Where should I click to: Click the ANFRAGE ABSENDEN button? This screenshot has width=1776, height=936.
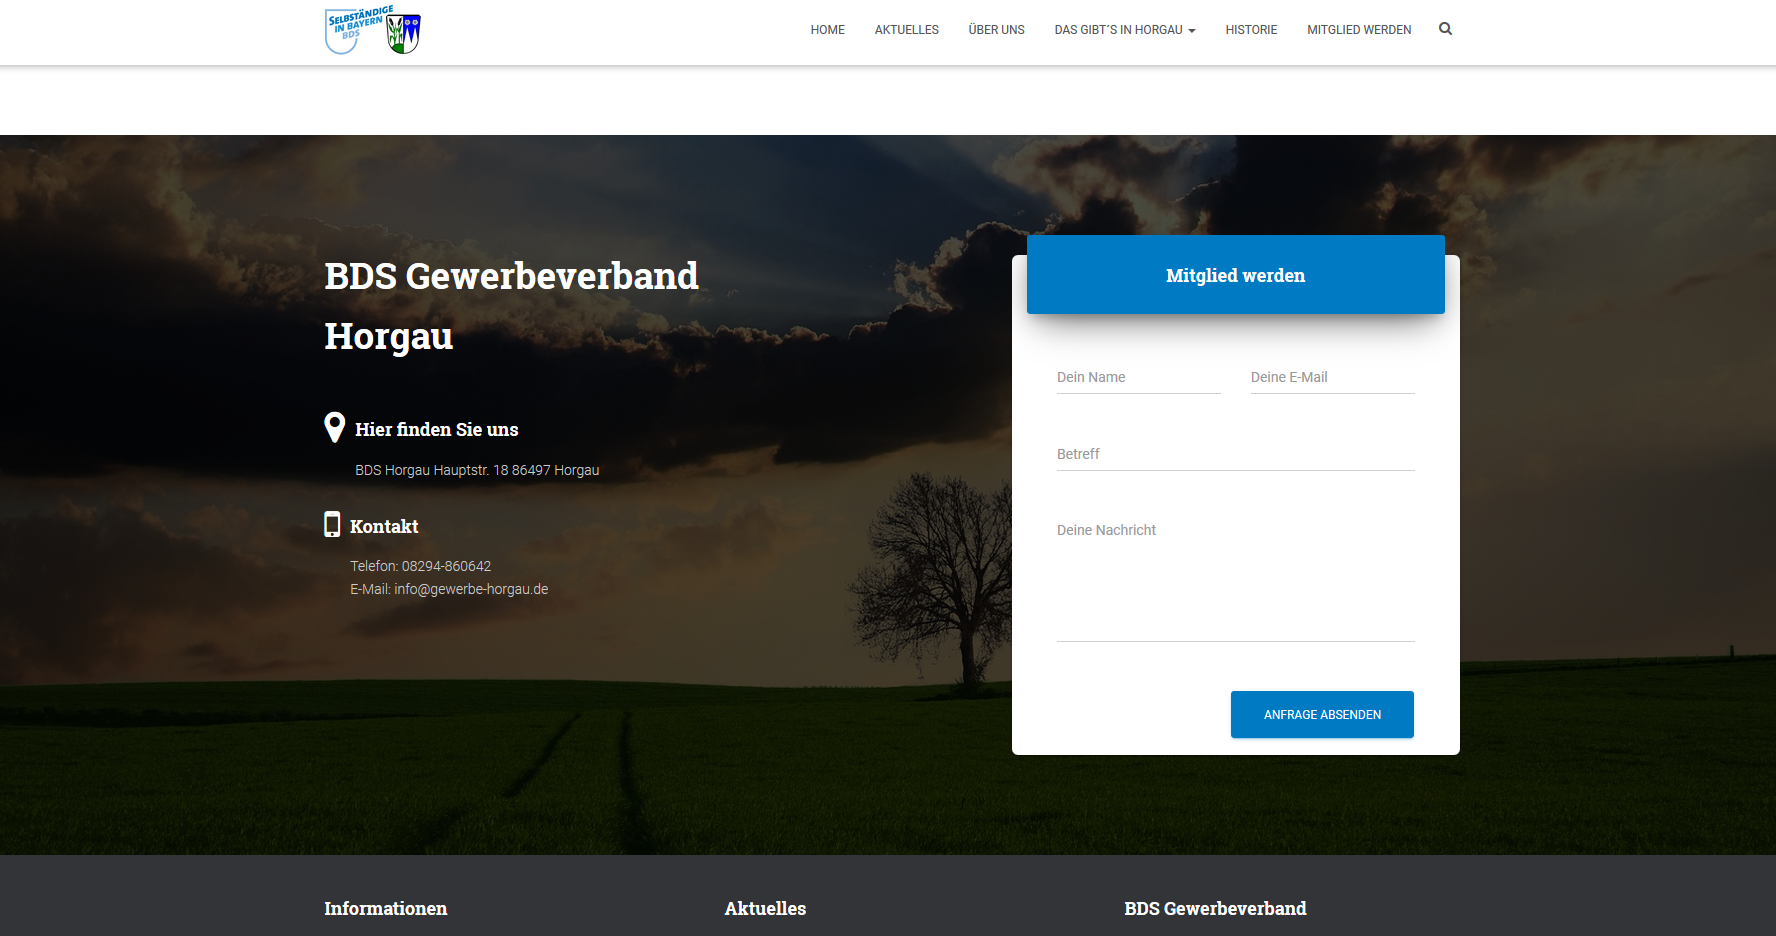(1322, 714)
